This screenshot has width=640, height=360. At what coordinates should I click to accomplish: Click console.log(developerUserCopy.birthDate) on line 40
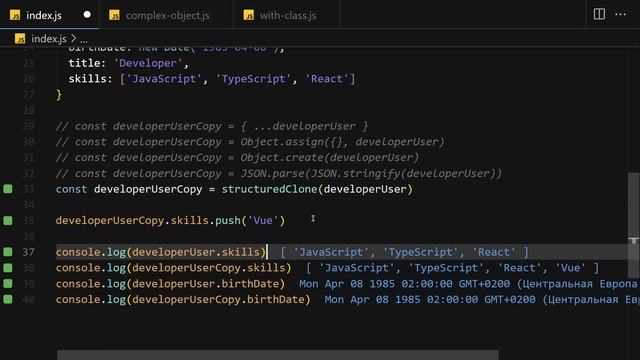coord(183,300)
